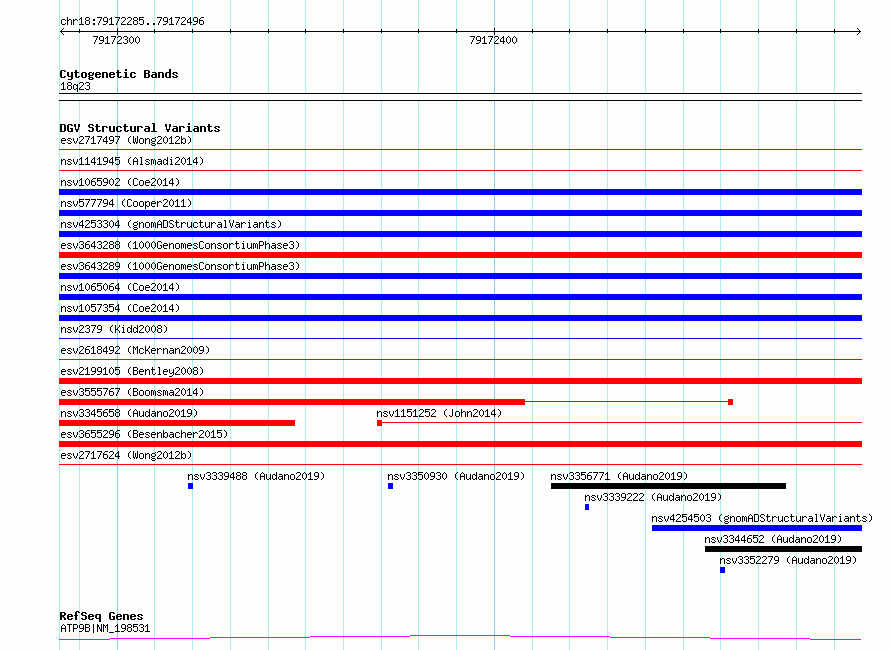The height and width of the screenshot is (650, 890).
Task: Open esv3655296 (Besenbacher2015) variant label
Action: [144, 434]
